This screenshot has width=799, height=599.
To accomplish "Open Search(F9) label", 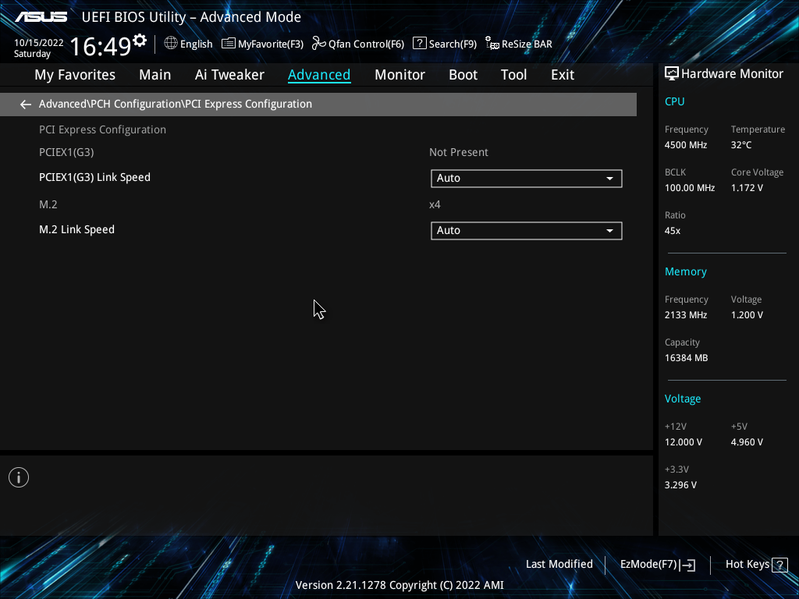I will tap(452, 44).
